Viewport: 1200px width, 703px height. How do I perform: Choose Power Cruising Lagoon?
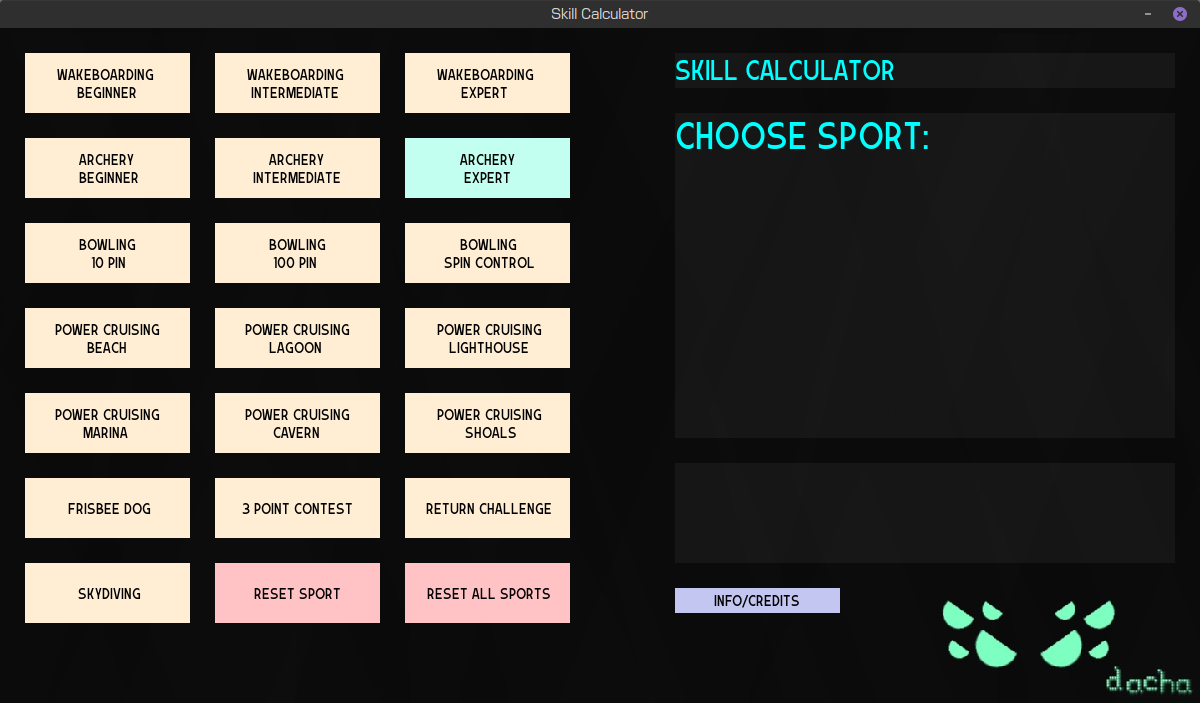coord(297,338)
